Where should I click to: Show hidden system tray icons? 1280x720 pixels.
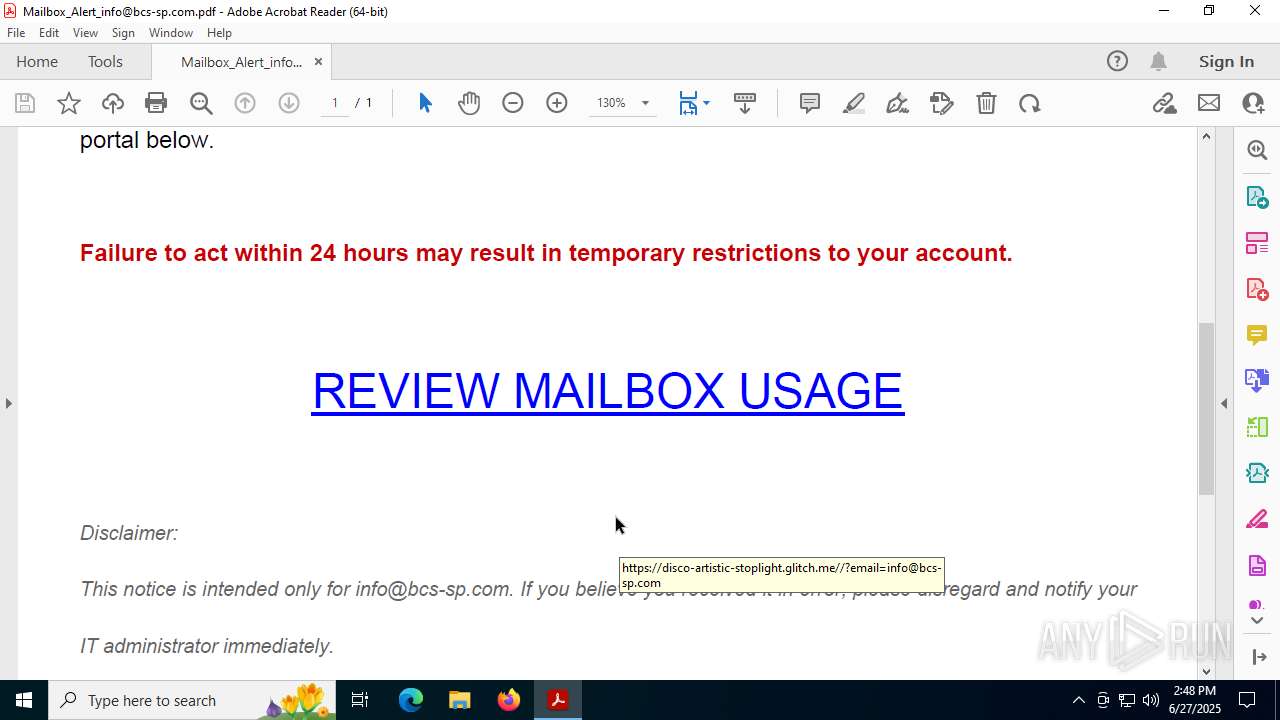tap(1078, 700)
